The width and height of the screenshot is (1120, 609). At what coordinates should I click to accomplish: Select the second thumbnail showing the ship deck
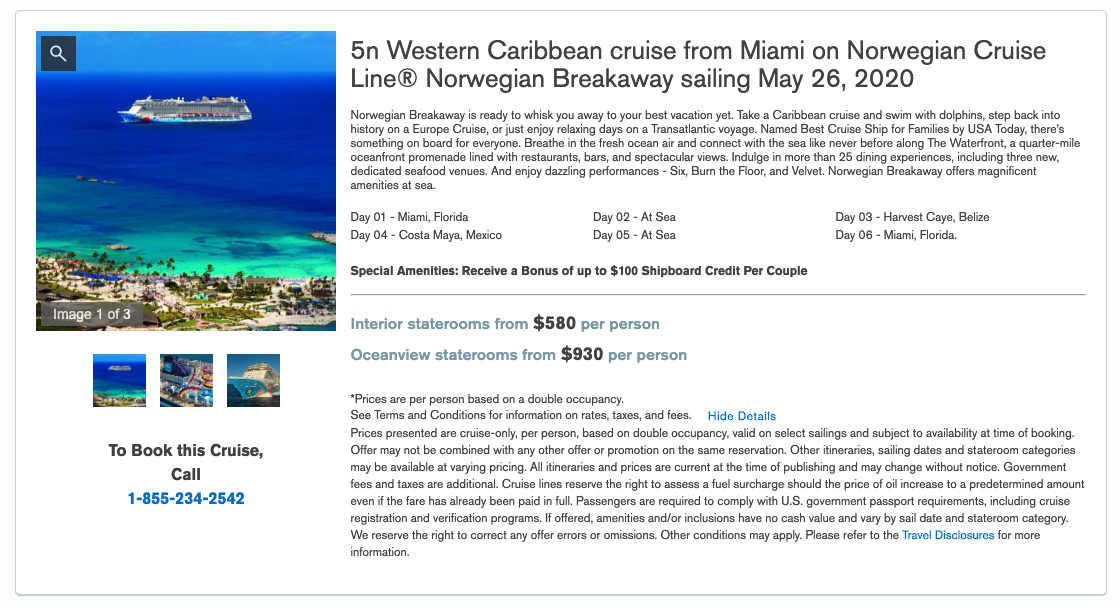[x=186, y=381]
